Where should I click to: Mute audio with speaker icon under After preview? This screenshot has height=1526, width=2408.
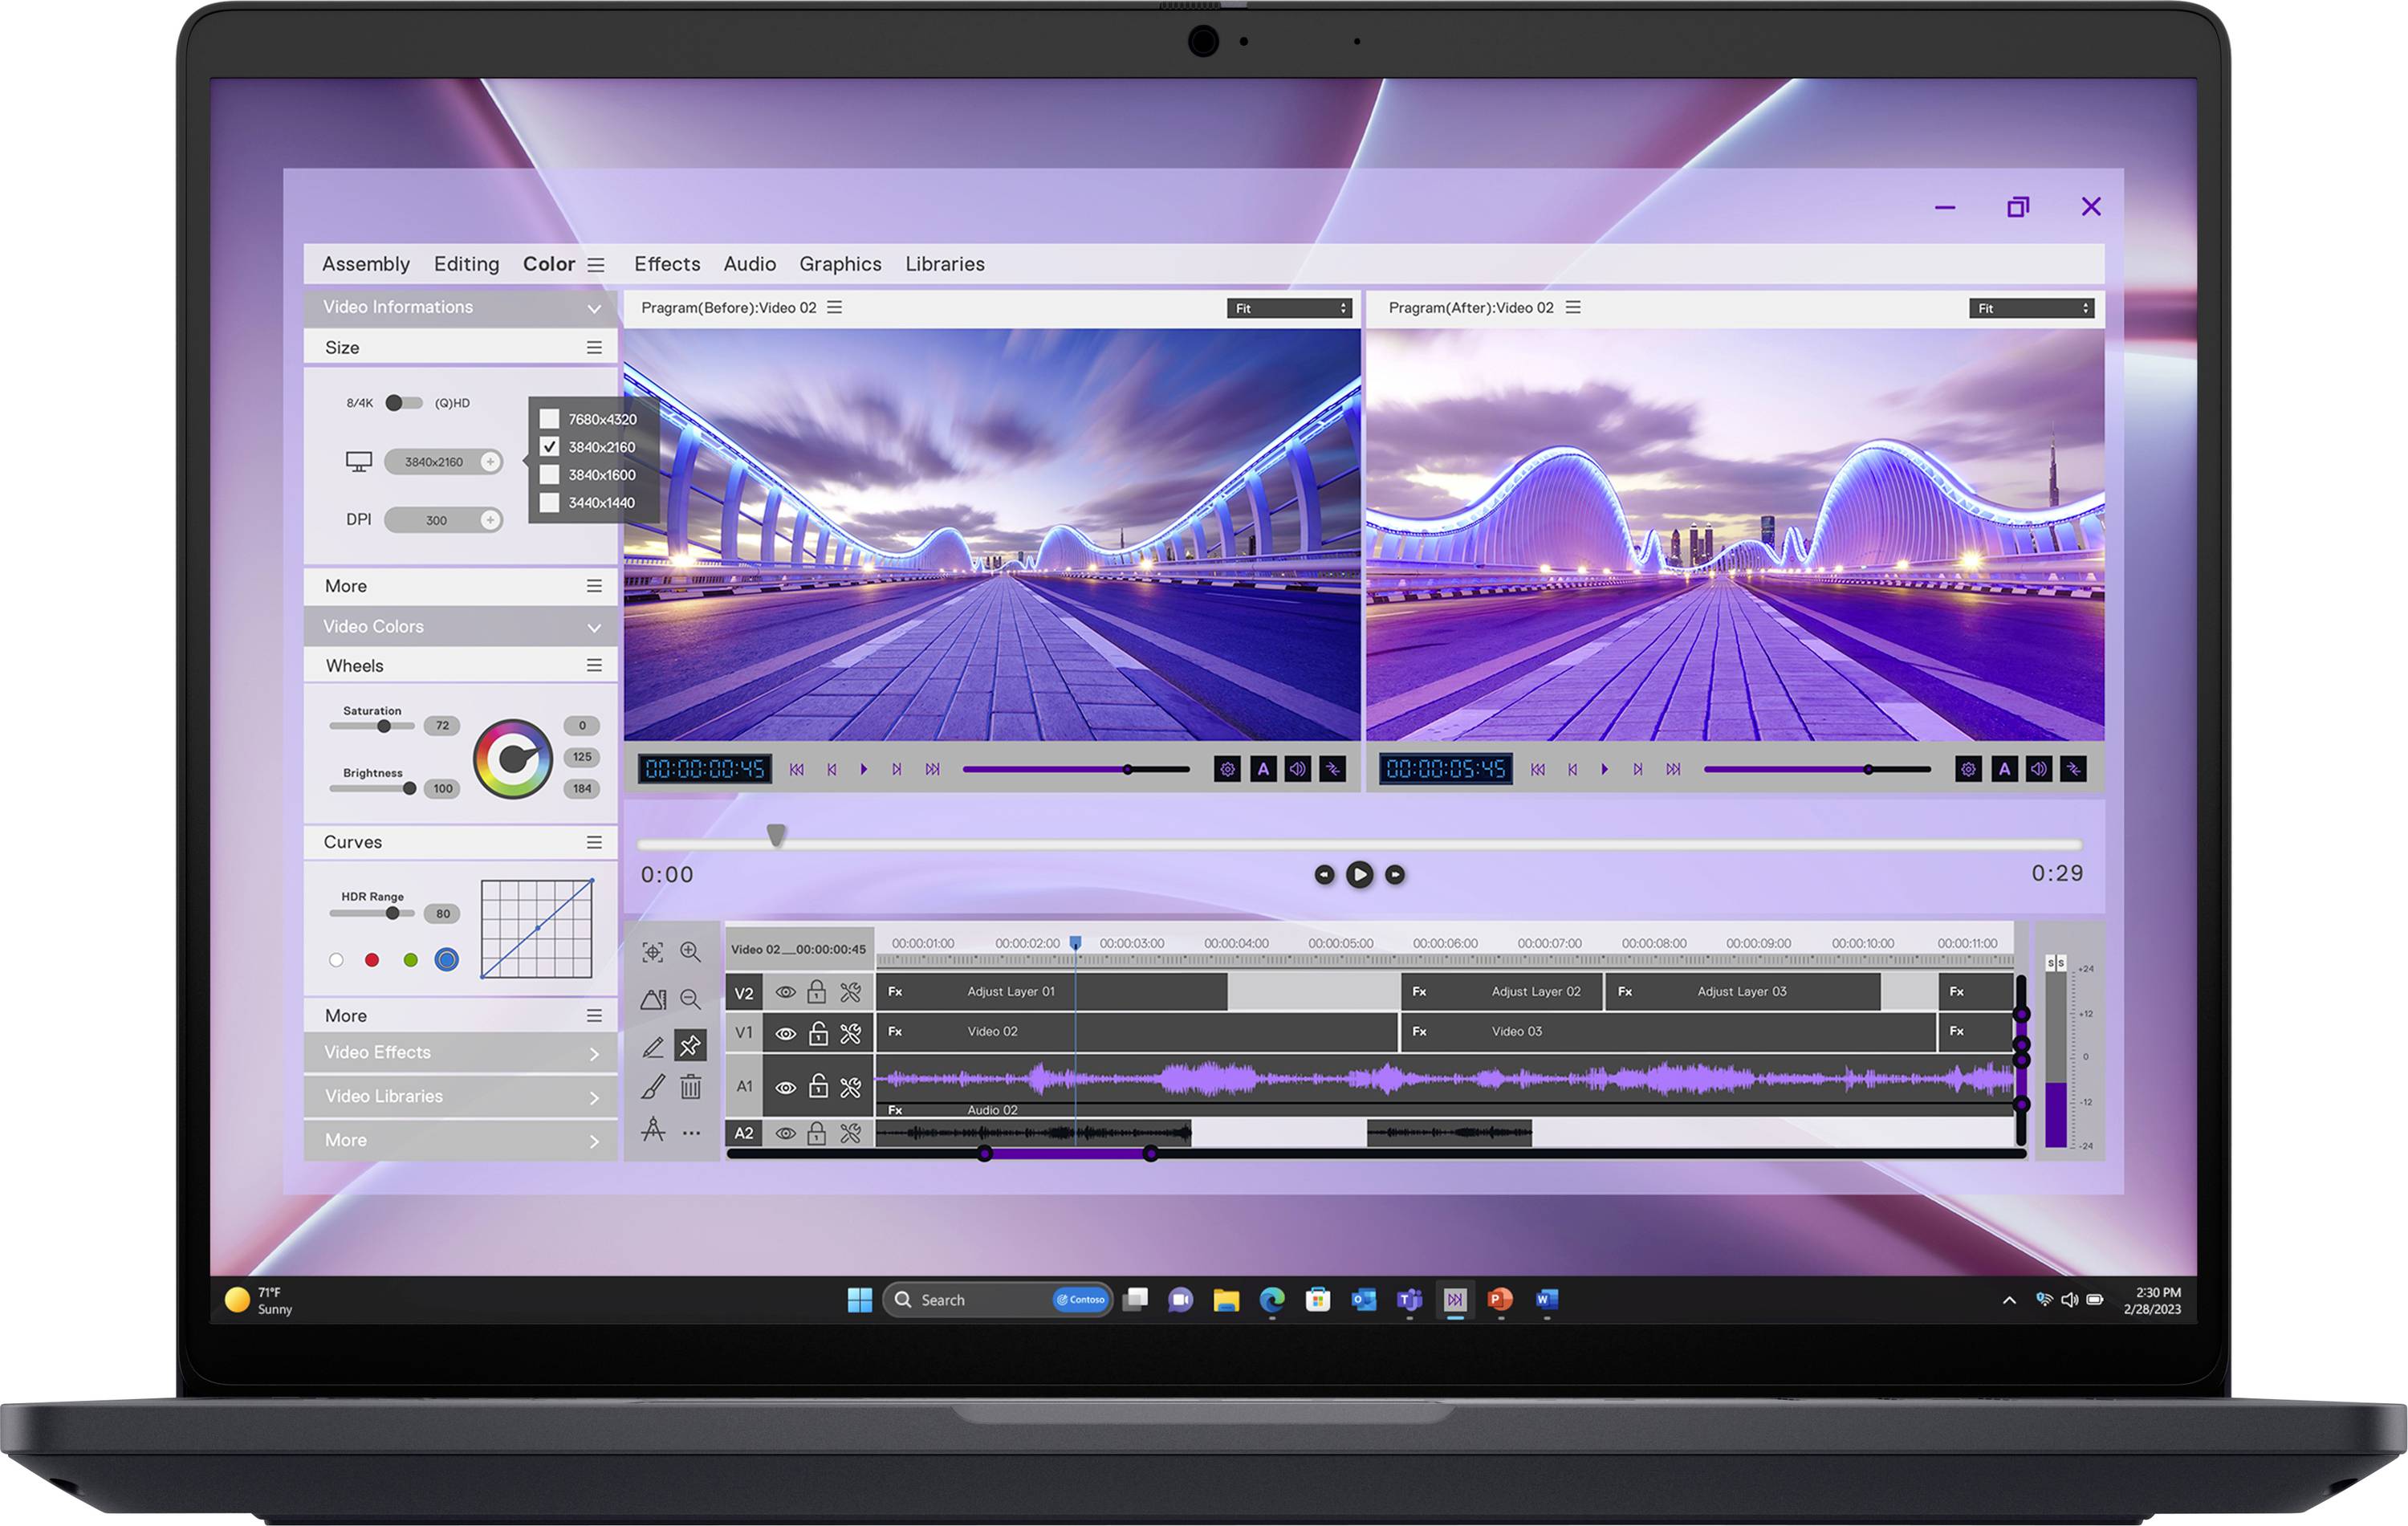2039,769
